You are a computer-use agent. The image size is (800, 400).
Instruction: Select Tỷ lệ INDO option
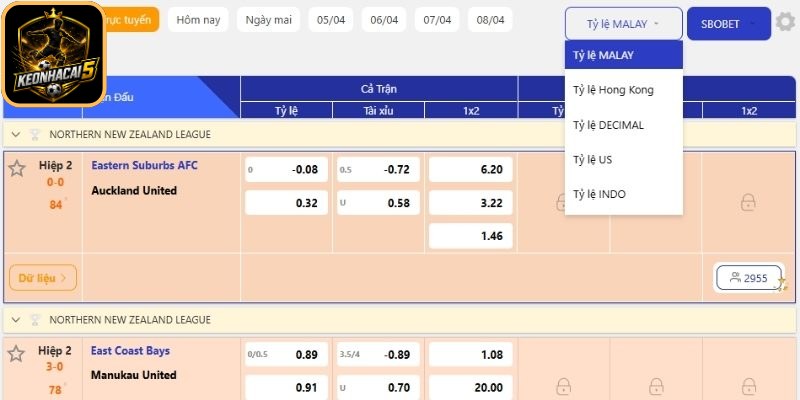(x=623, y=194)
